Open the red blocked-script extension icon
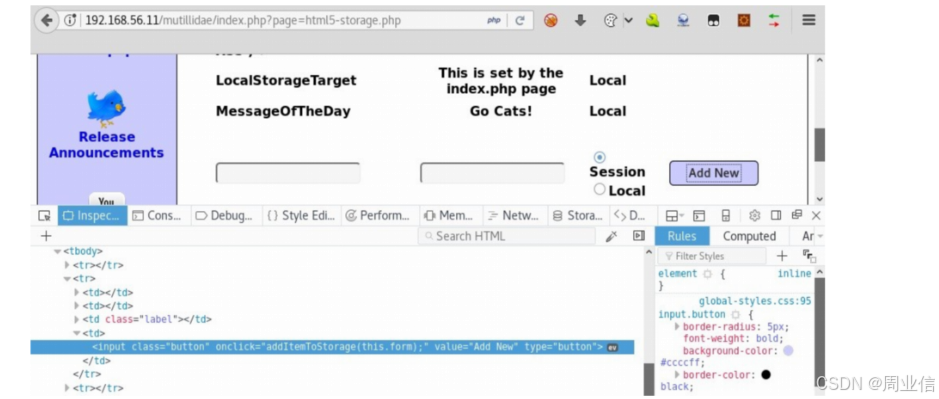 (551, 20)
